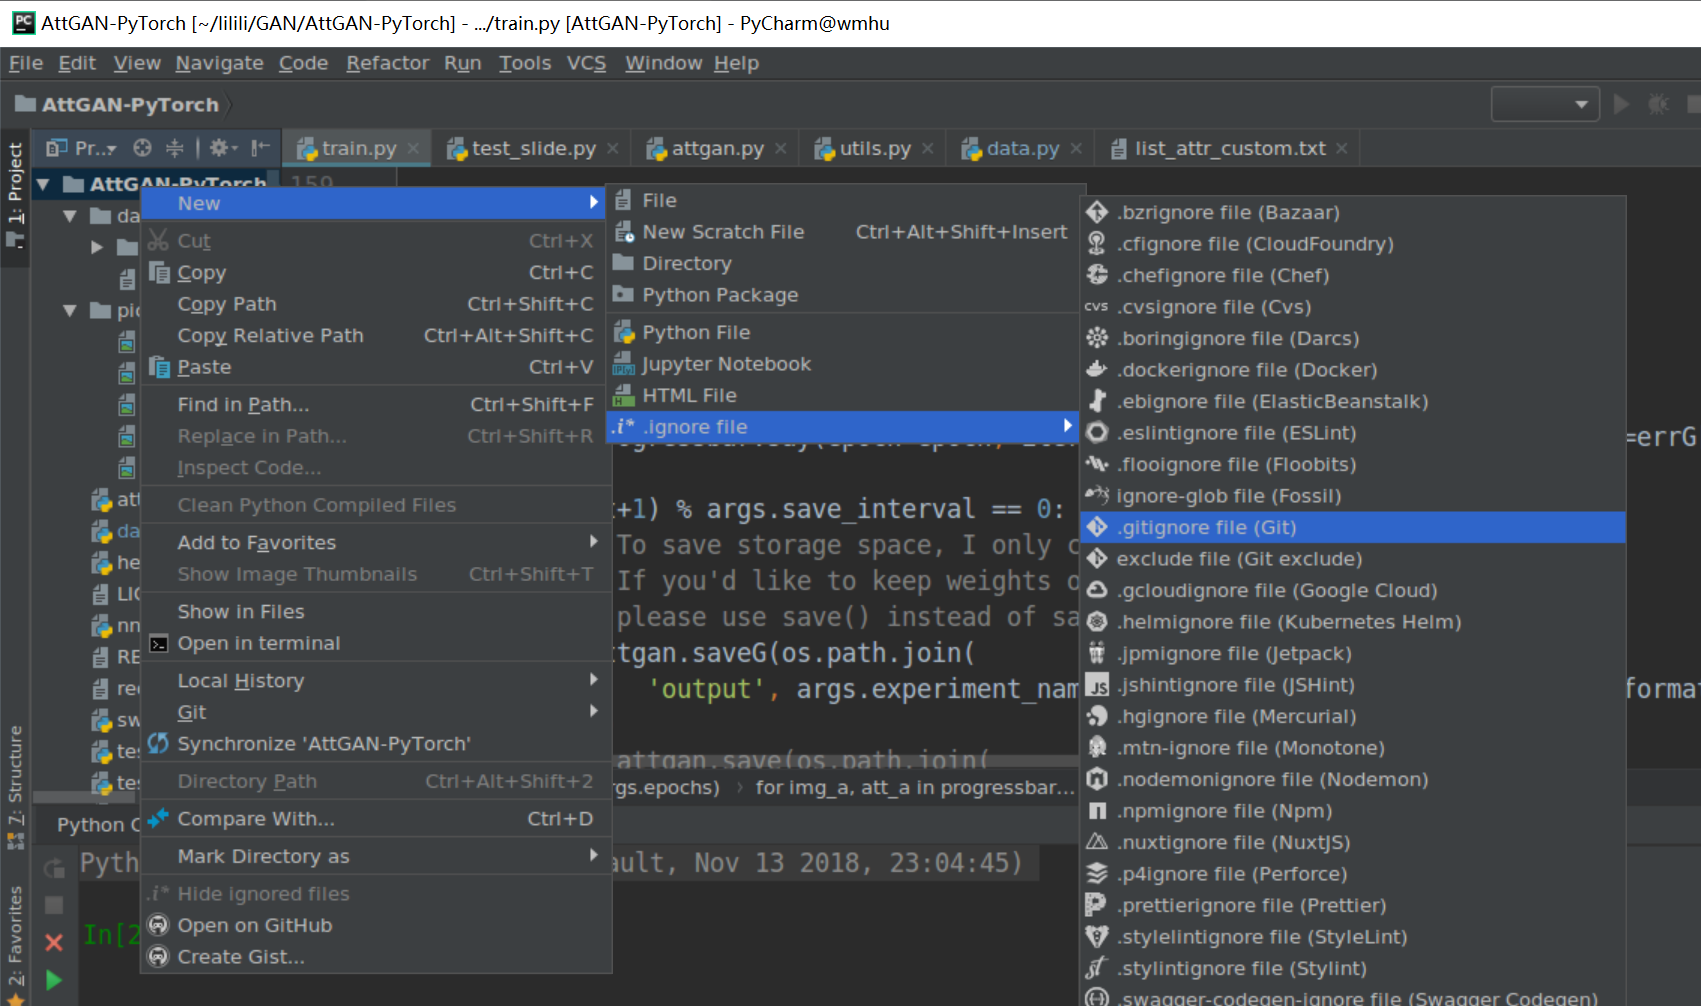The image size is (1701, 1006).
Task: Close the data.py tab
Action: [1076, 148]
